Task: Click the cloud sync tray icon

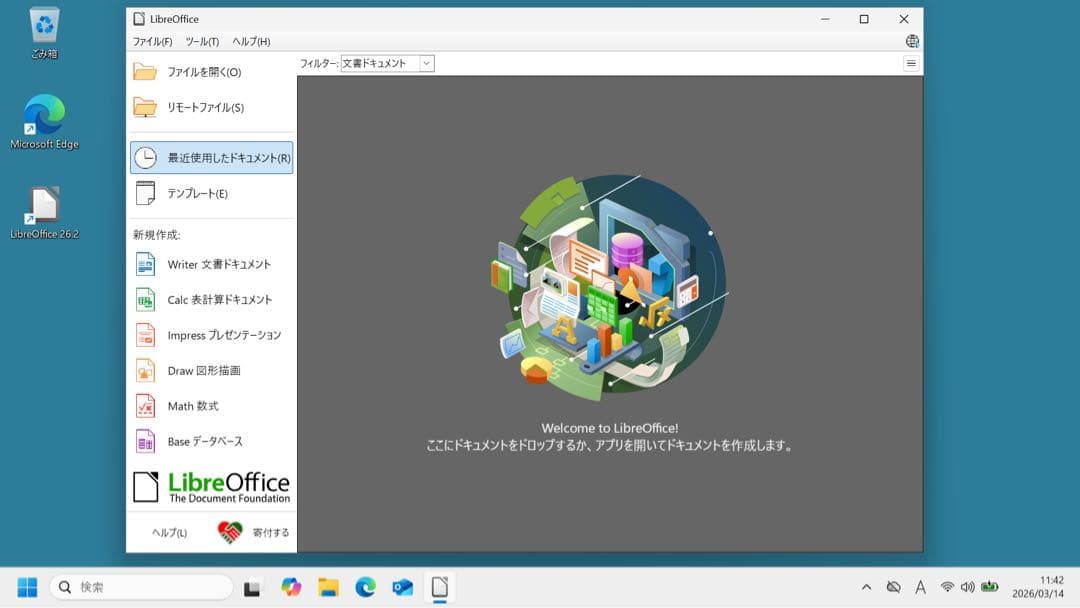Action: tap(893, 587)
